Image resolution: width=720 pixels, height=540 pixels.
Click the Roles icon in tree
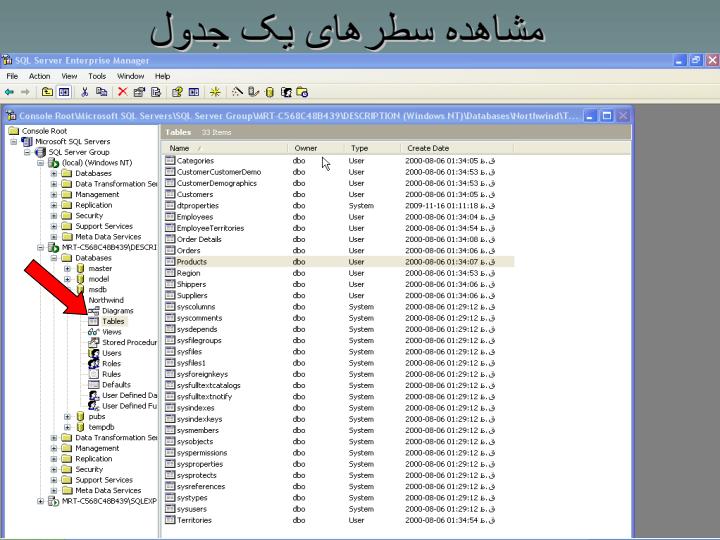point(93,363)
